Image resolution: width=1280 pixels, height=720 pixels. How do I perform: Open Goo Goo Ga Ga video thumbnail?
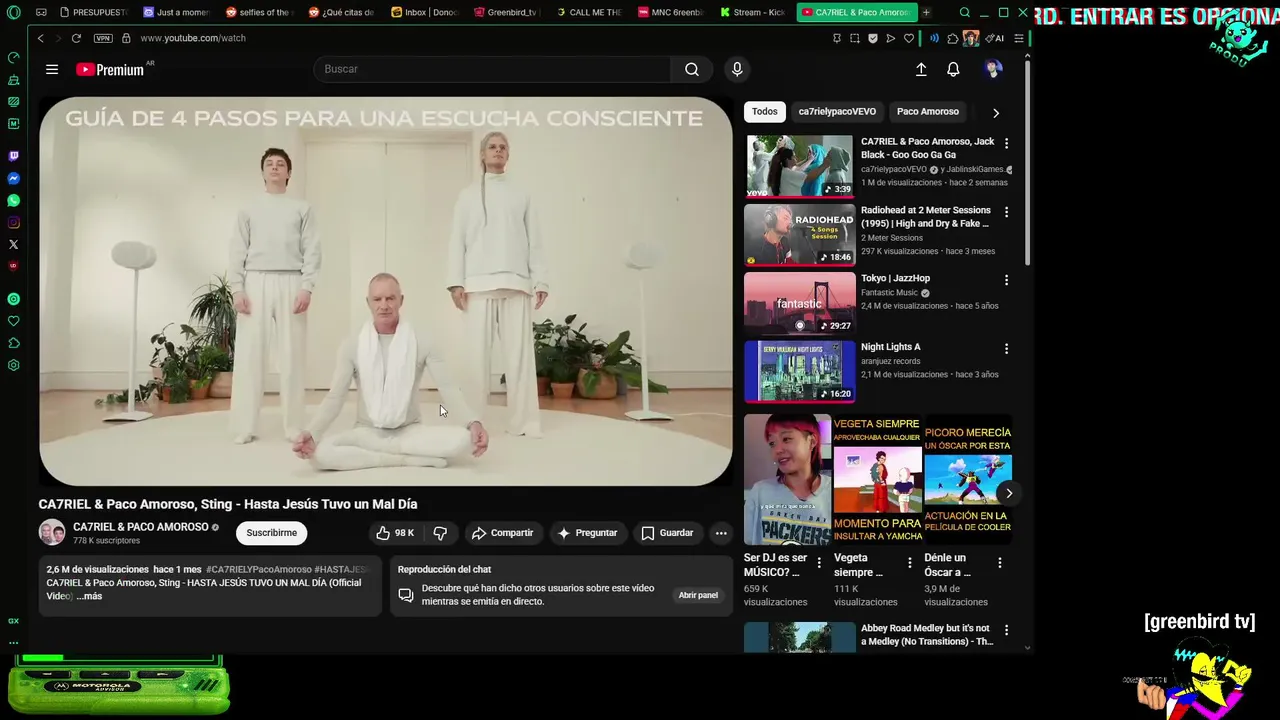tap(800, 166)
